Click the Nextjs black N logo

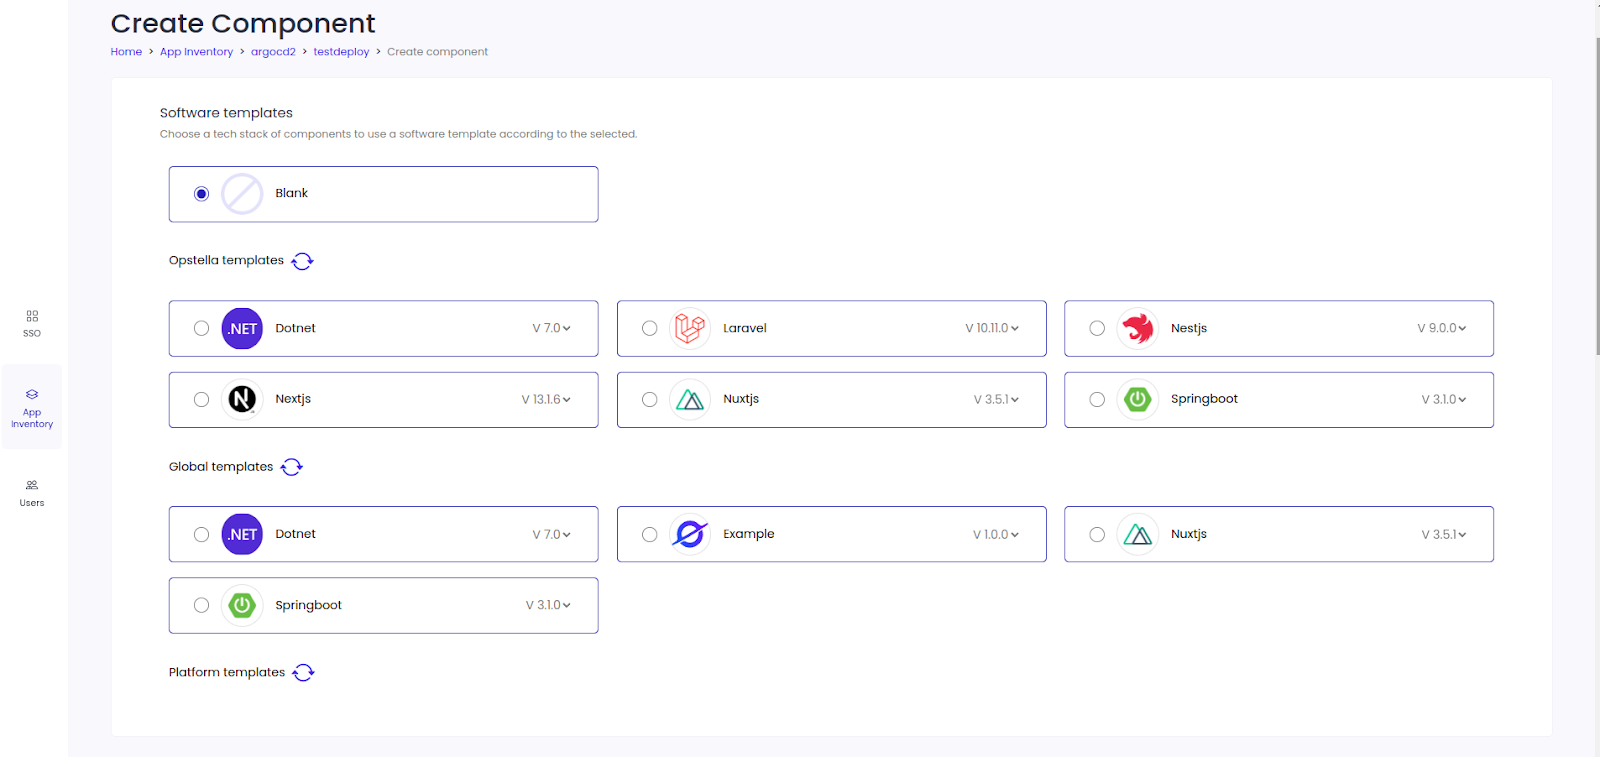point(242,399)
